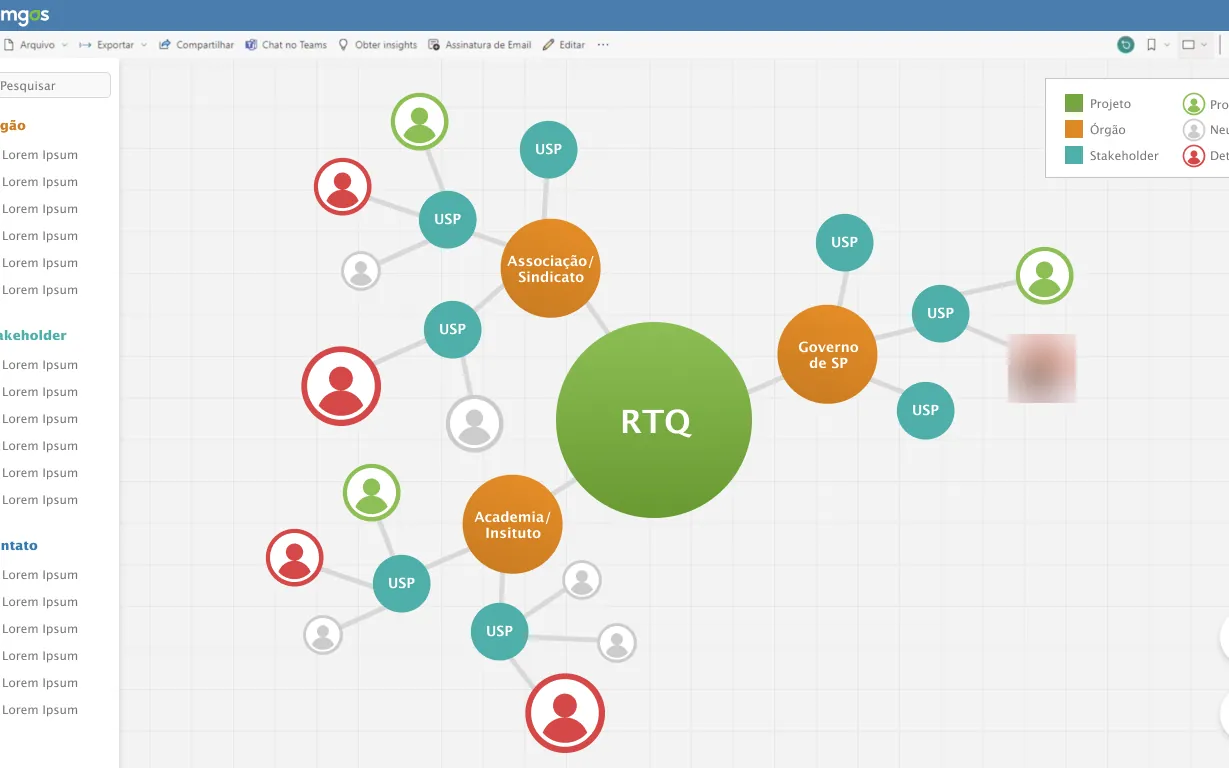The height and width of the screenshot is (768, 1229).
Task: Click the USP node directly above Governo de SP
Action: (x=844, y=241)
